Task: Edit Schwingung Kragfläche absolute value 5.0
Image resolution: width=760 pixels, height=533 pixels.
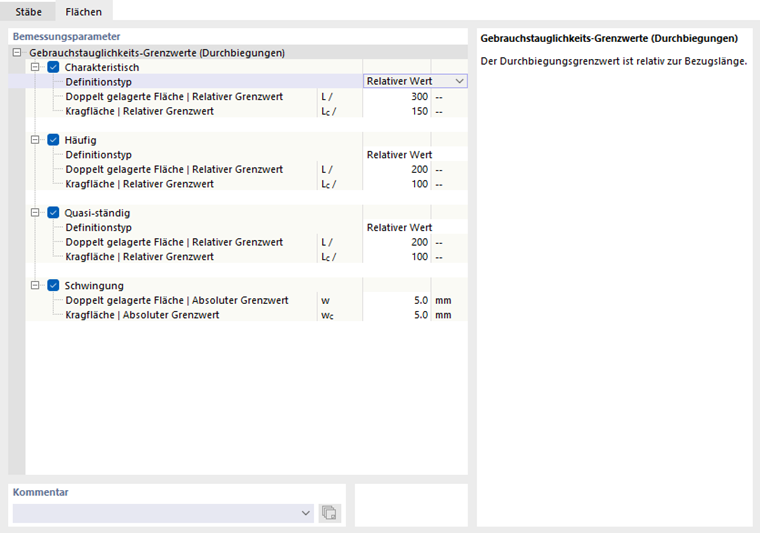Action: pyautogui.click(x=396, y=314)
